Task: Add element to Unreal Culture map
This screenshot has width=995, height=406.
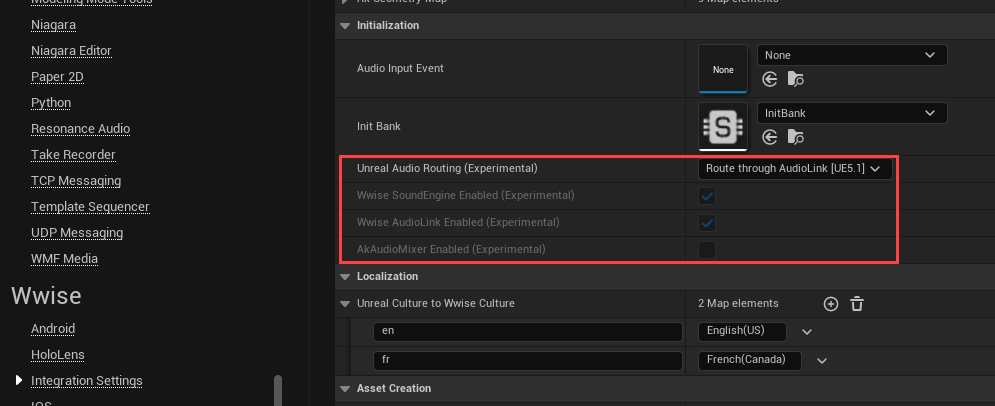Action: pyautogui.click(x=831, y=304)
